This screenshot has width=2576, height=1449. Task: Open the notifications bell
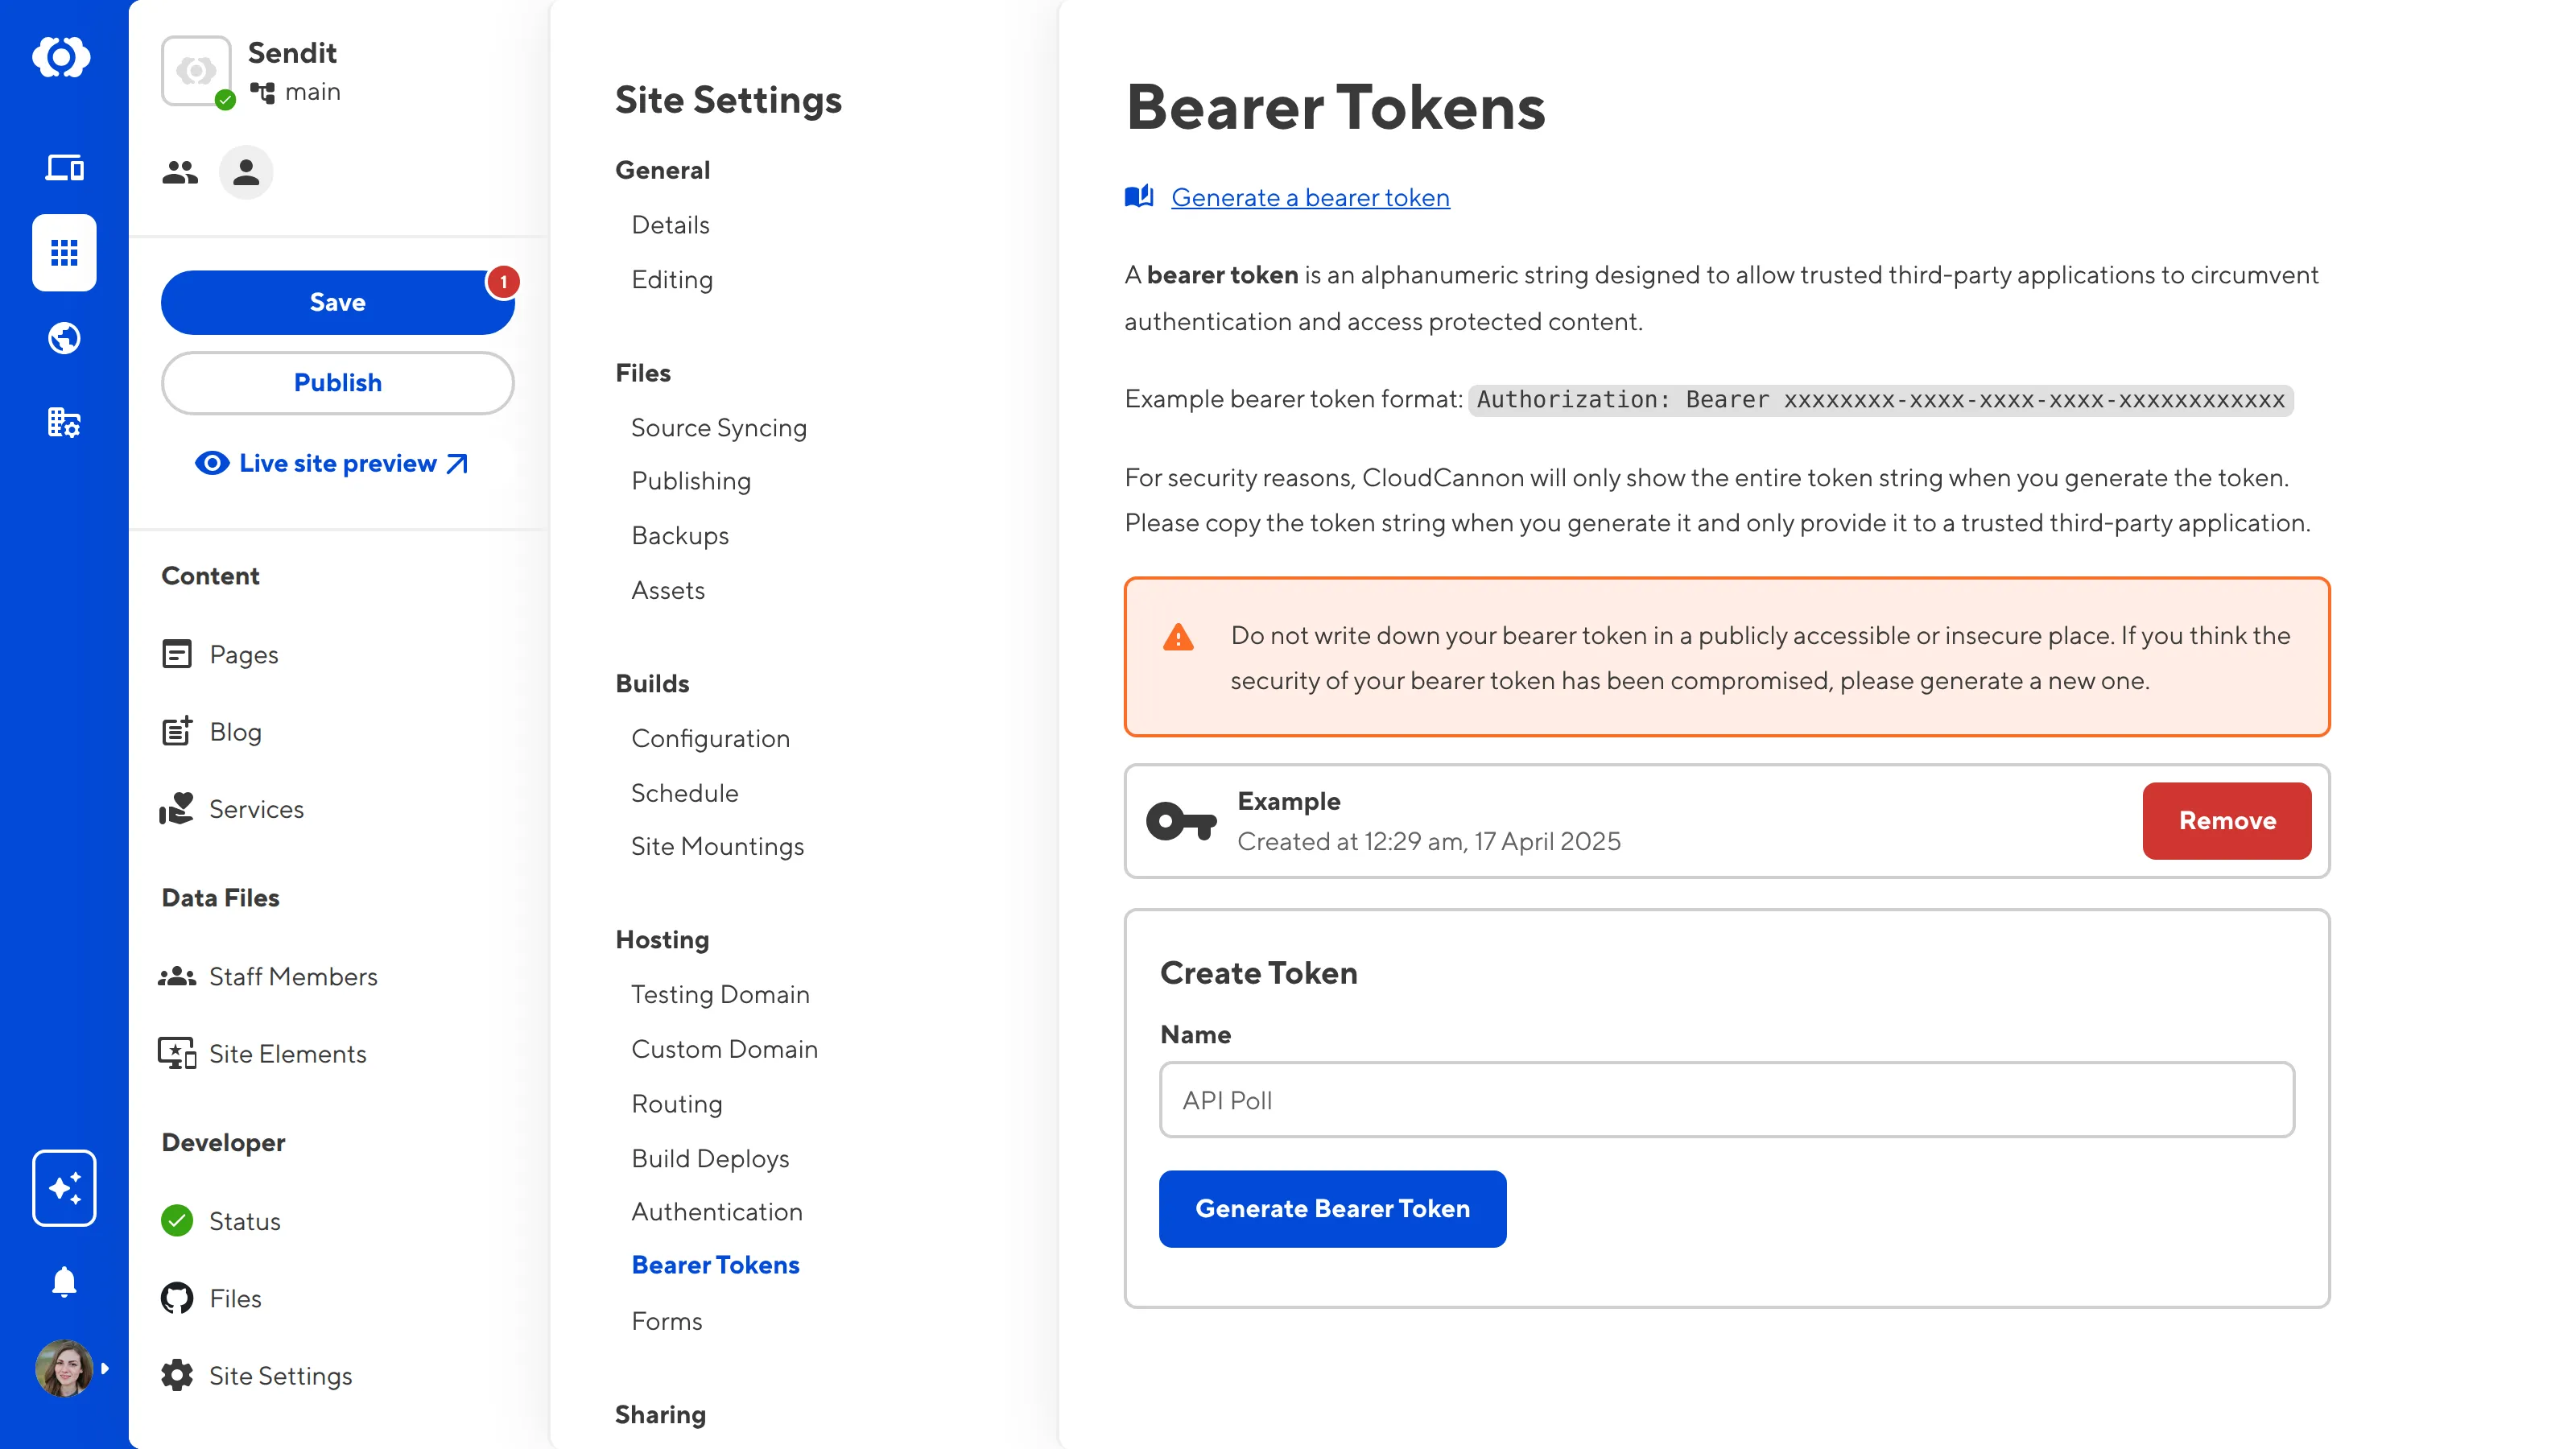click(x=64, y=1281)
